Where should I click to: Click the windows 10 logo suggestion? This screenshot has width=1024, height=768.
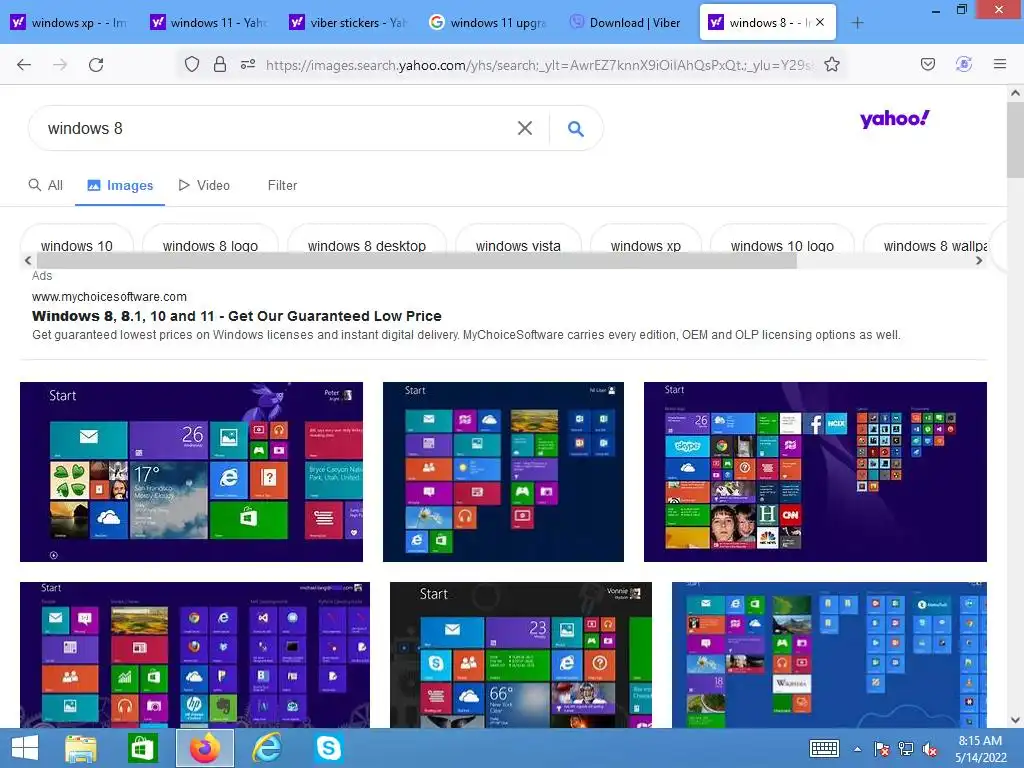click(x=782, y=246)
